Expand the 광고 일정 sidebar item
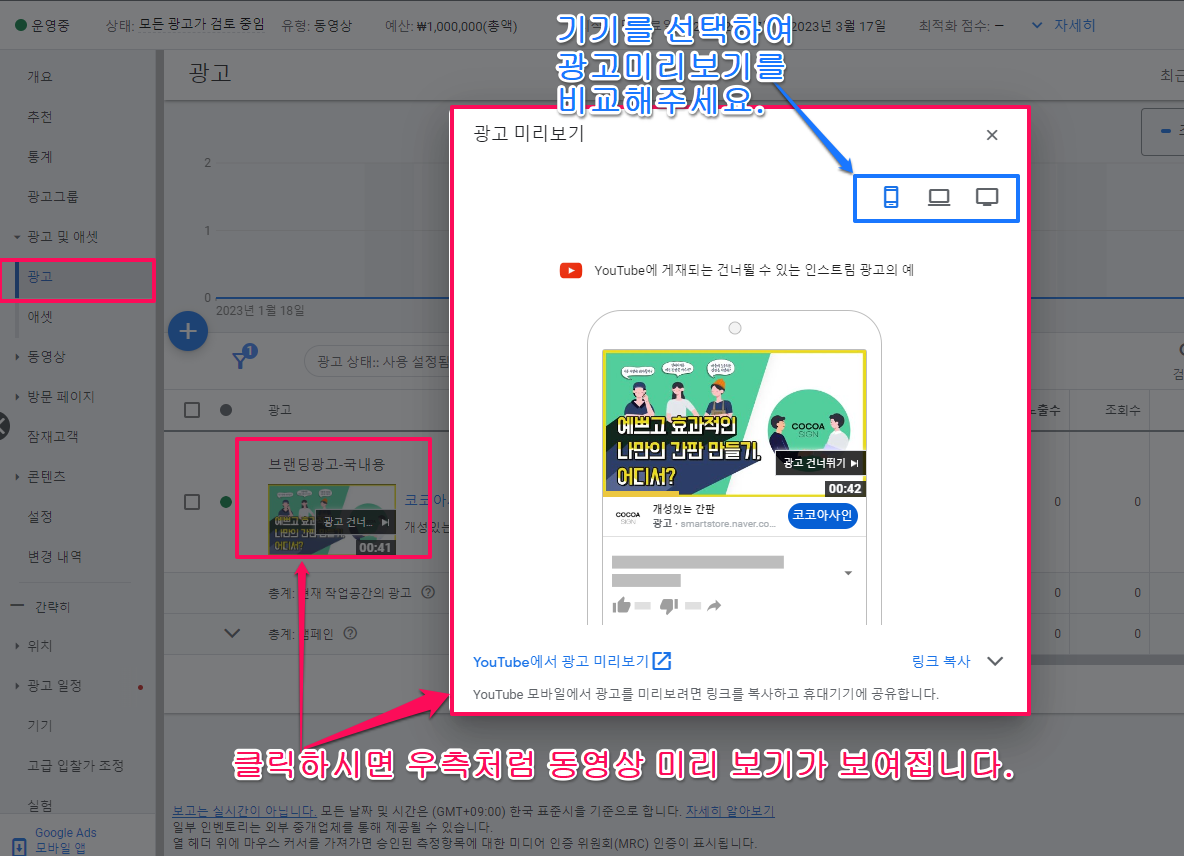Screen dimensions: 1184x856 click(x=17, y=685)
